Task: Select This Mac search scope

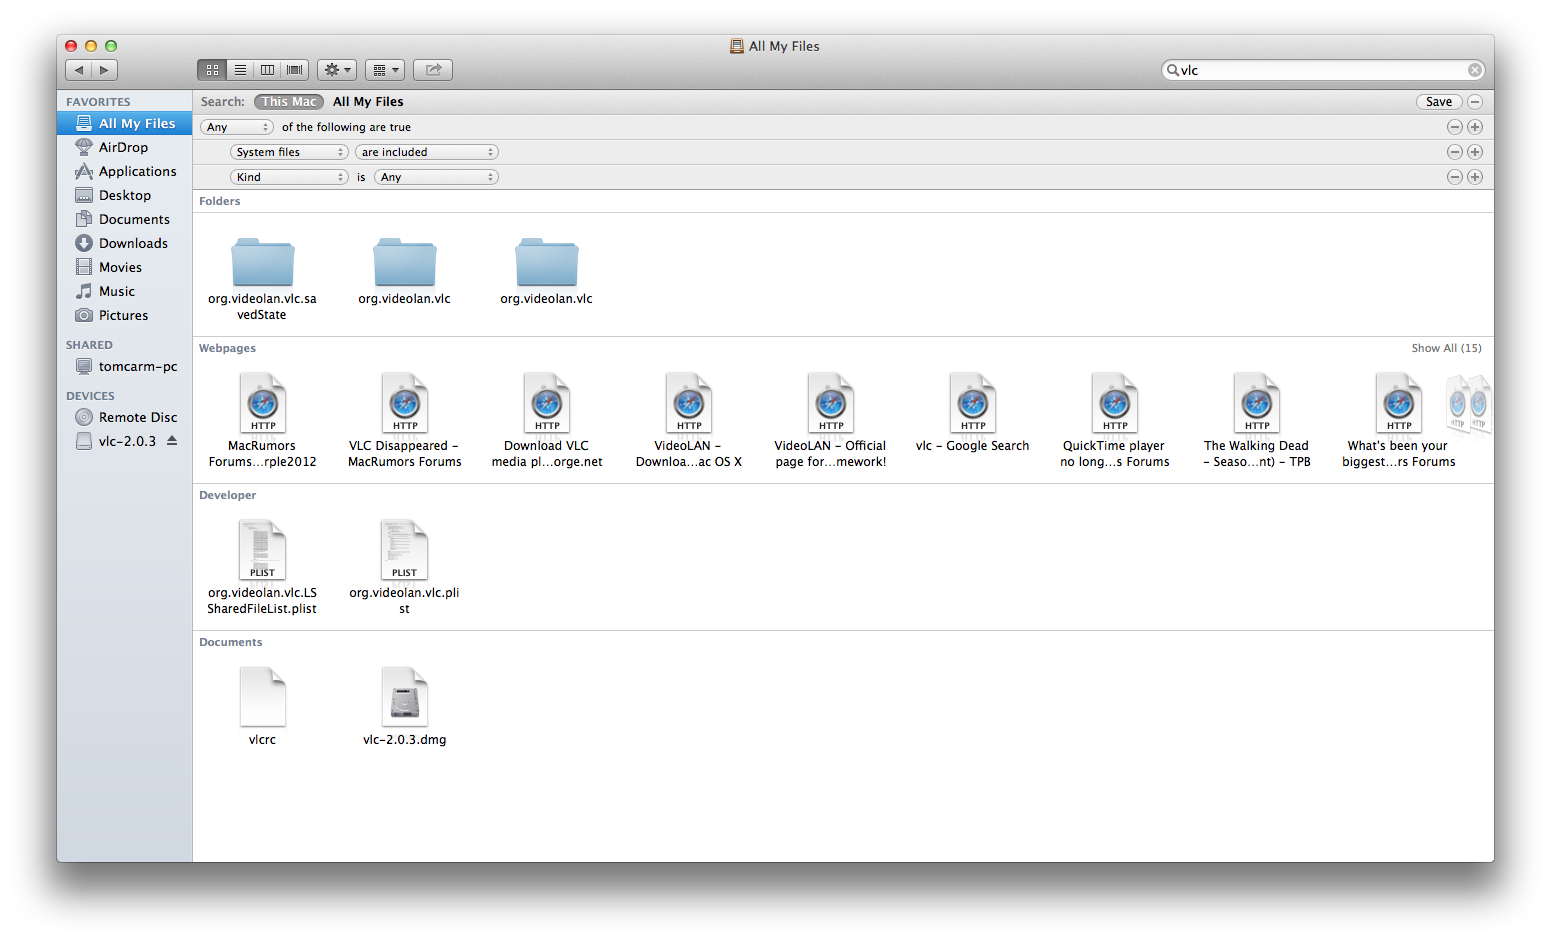Action: [x=289, y=102]
